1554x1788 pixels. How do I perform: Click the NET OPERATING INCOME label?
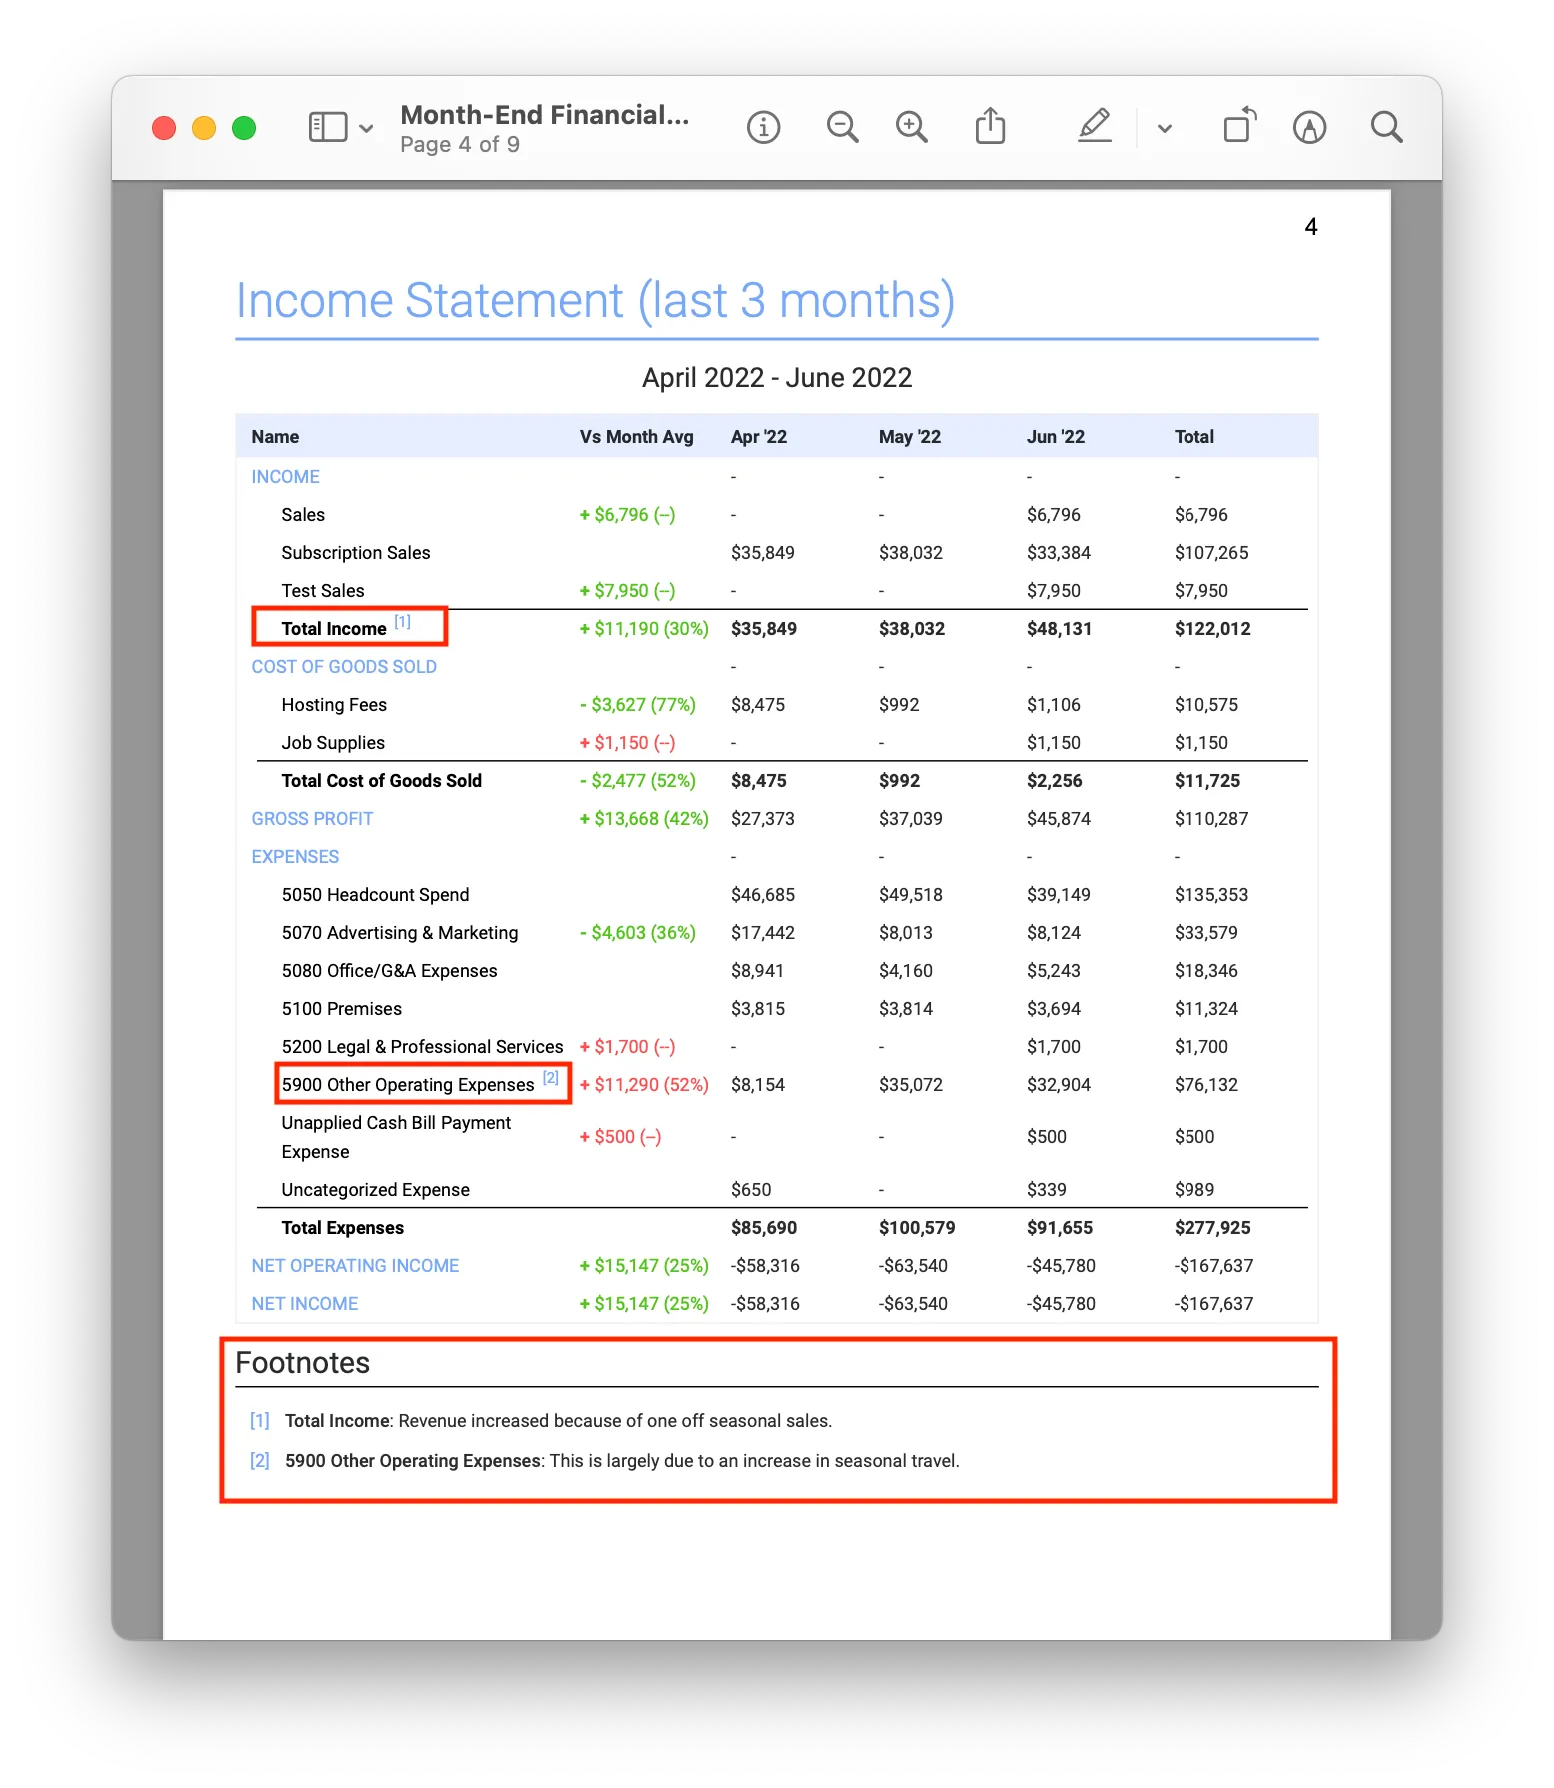coord(355,1266)
